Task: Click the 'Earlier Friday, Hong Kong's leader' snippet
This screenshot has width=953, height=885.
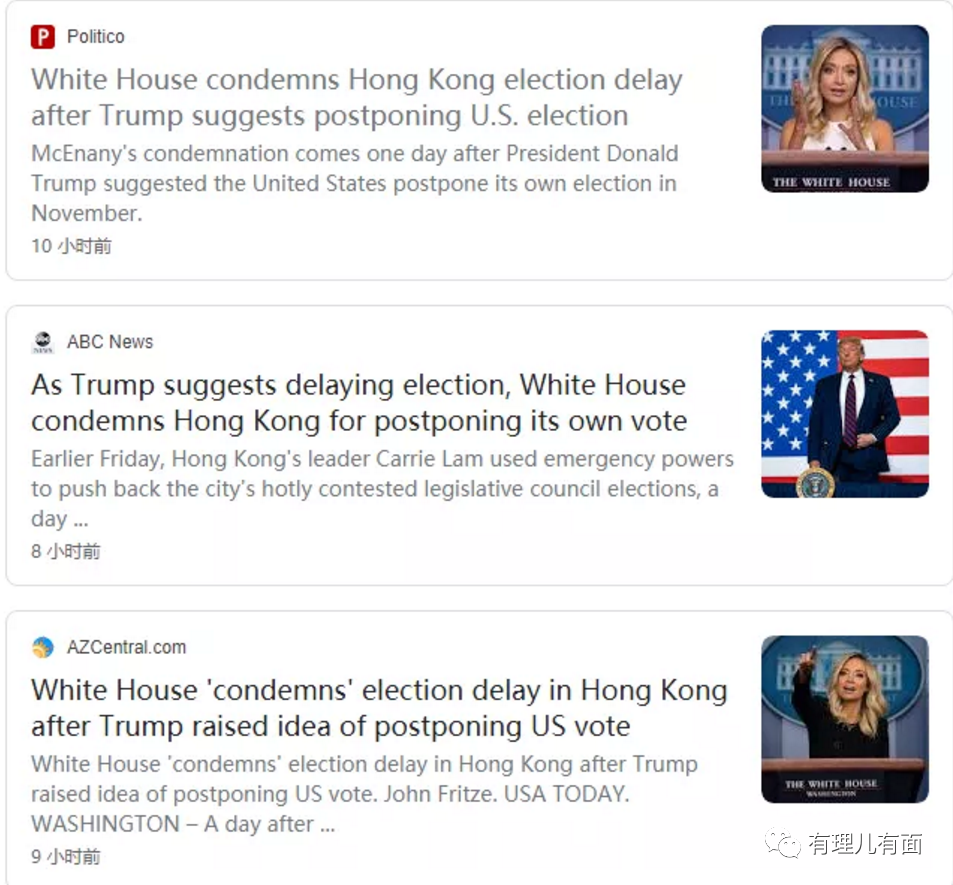Action: pyautogui.click(x=382, y=488)
